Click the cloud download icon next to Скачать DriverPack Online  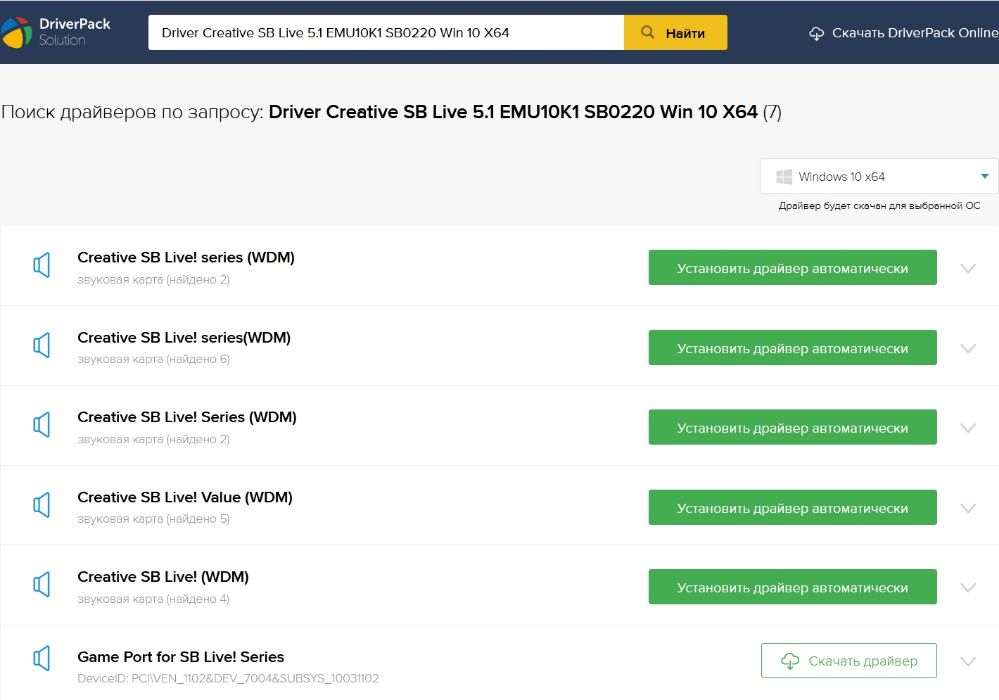(x=817, y=33)
